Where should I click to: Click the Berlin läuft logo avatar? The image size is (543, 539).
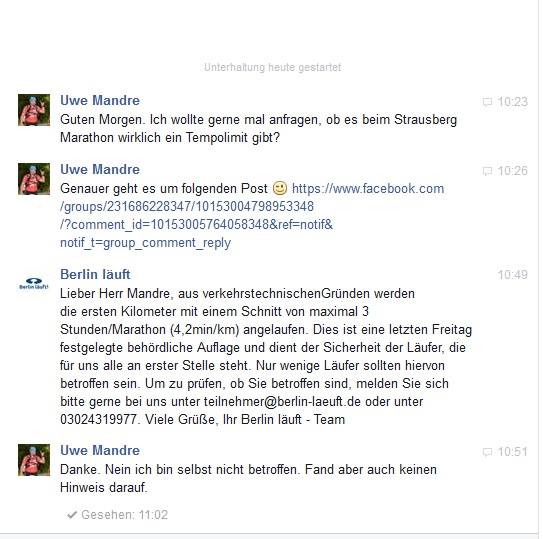tap(34, 284)
